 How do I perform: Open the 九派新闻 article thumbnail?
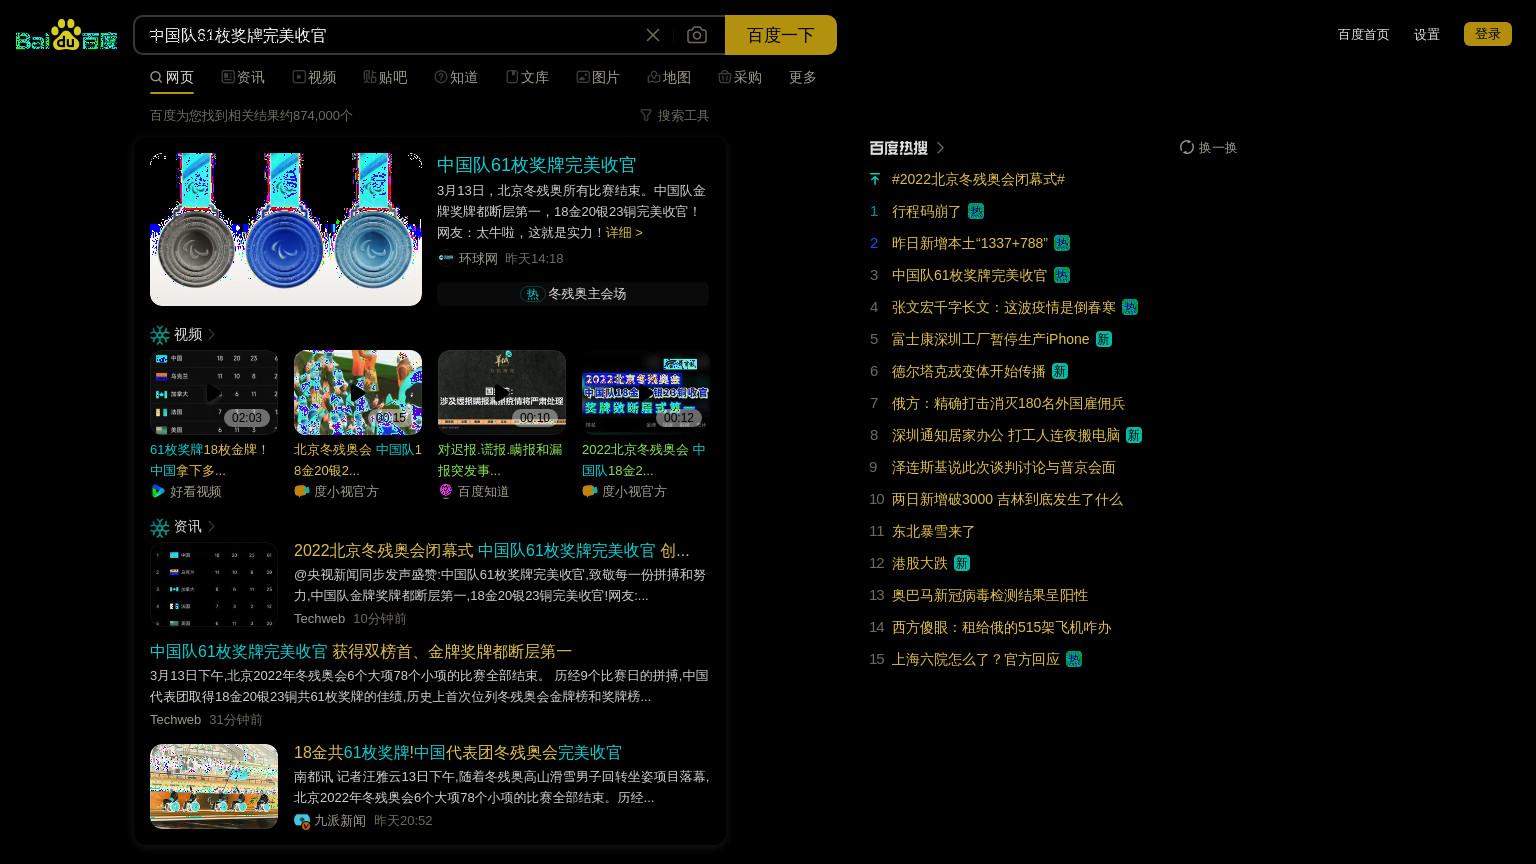coord(214,786)
